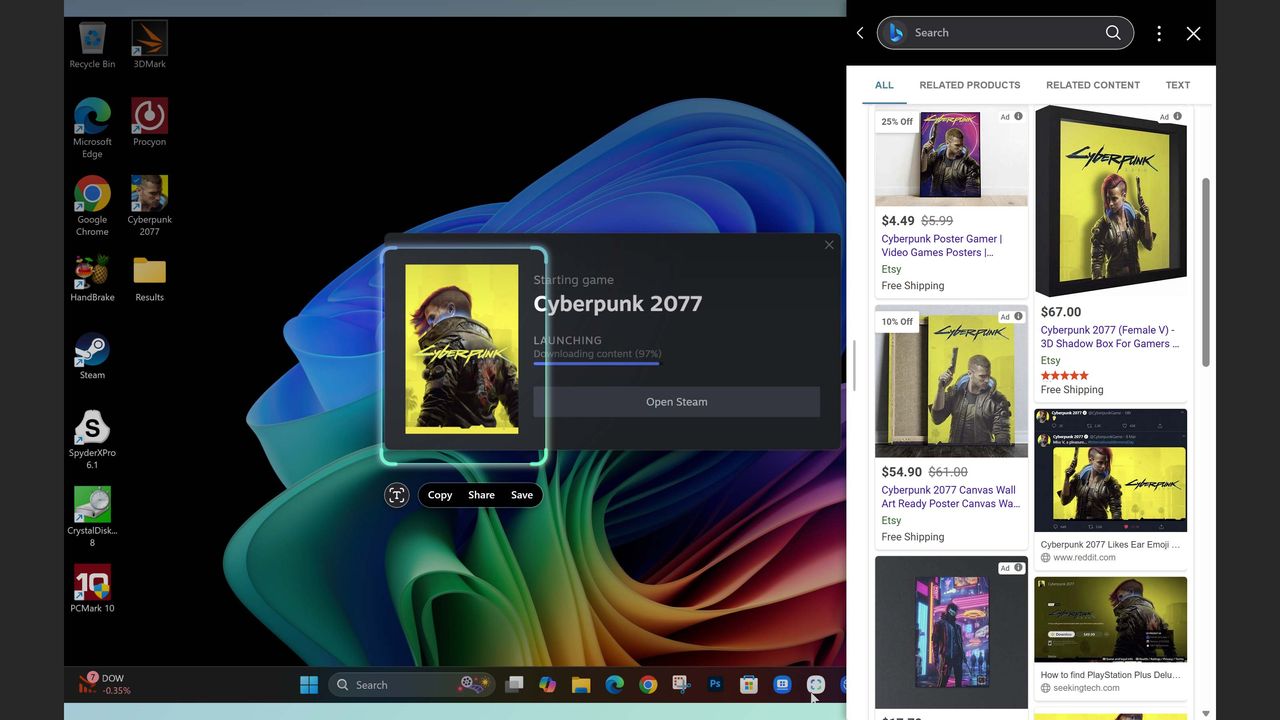Screen dimensions: 1280x720
Task: Open Cyberpunk 2077 Female V Shadow Box link
Action: point(1110,337)
